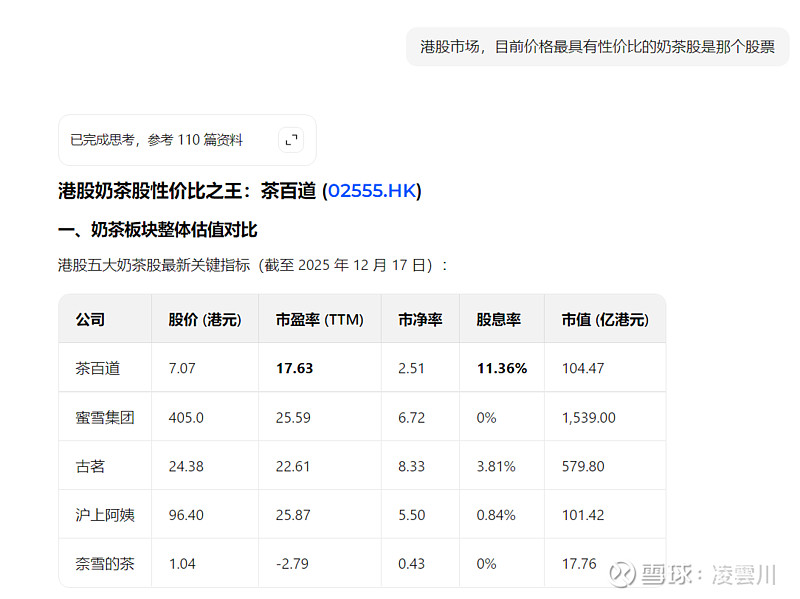Select the company cell '沪上阿姨'
Screen dimensions: 800x599
click(105, 515)
